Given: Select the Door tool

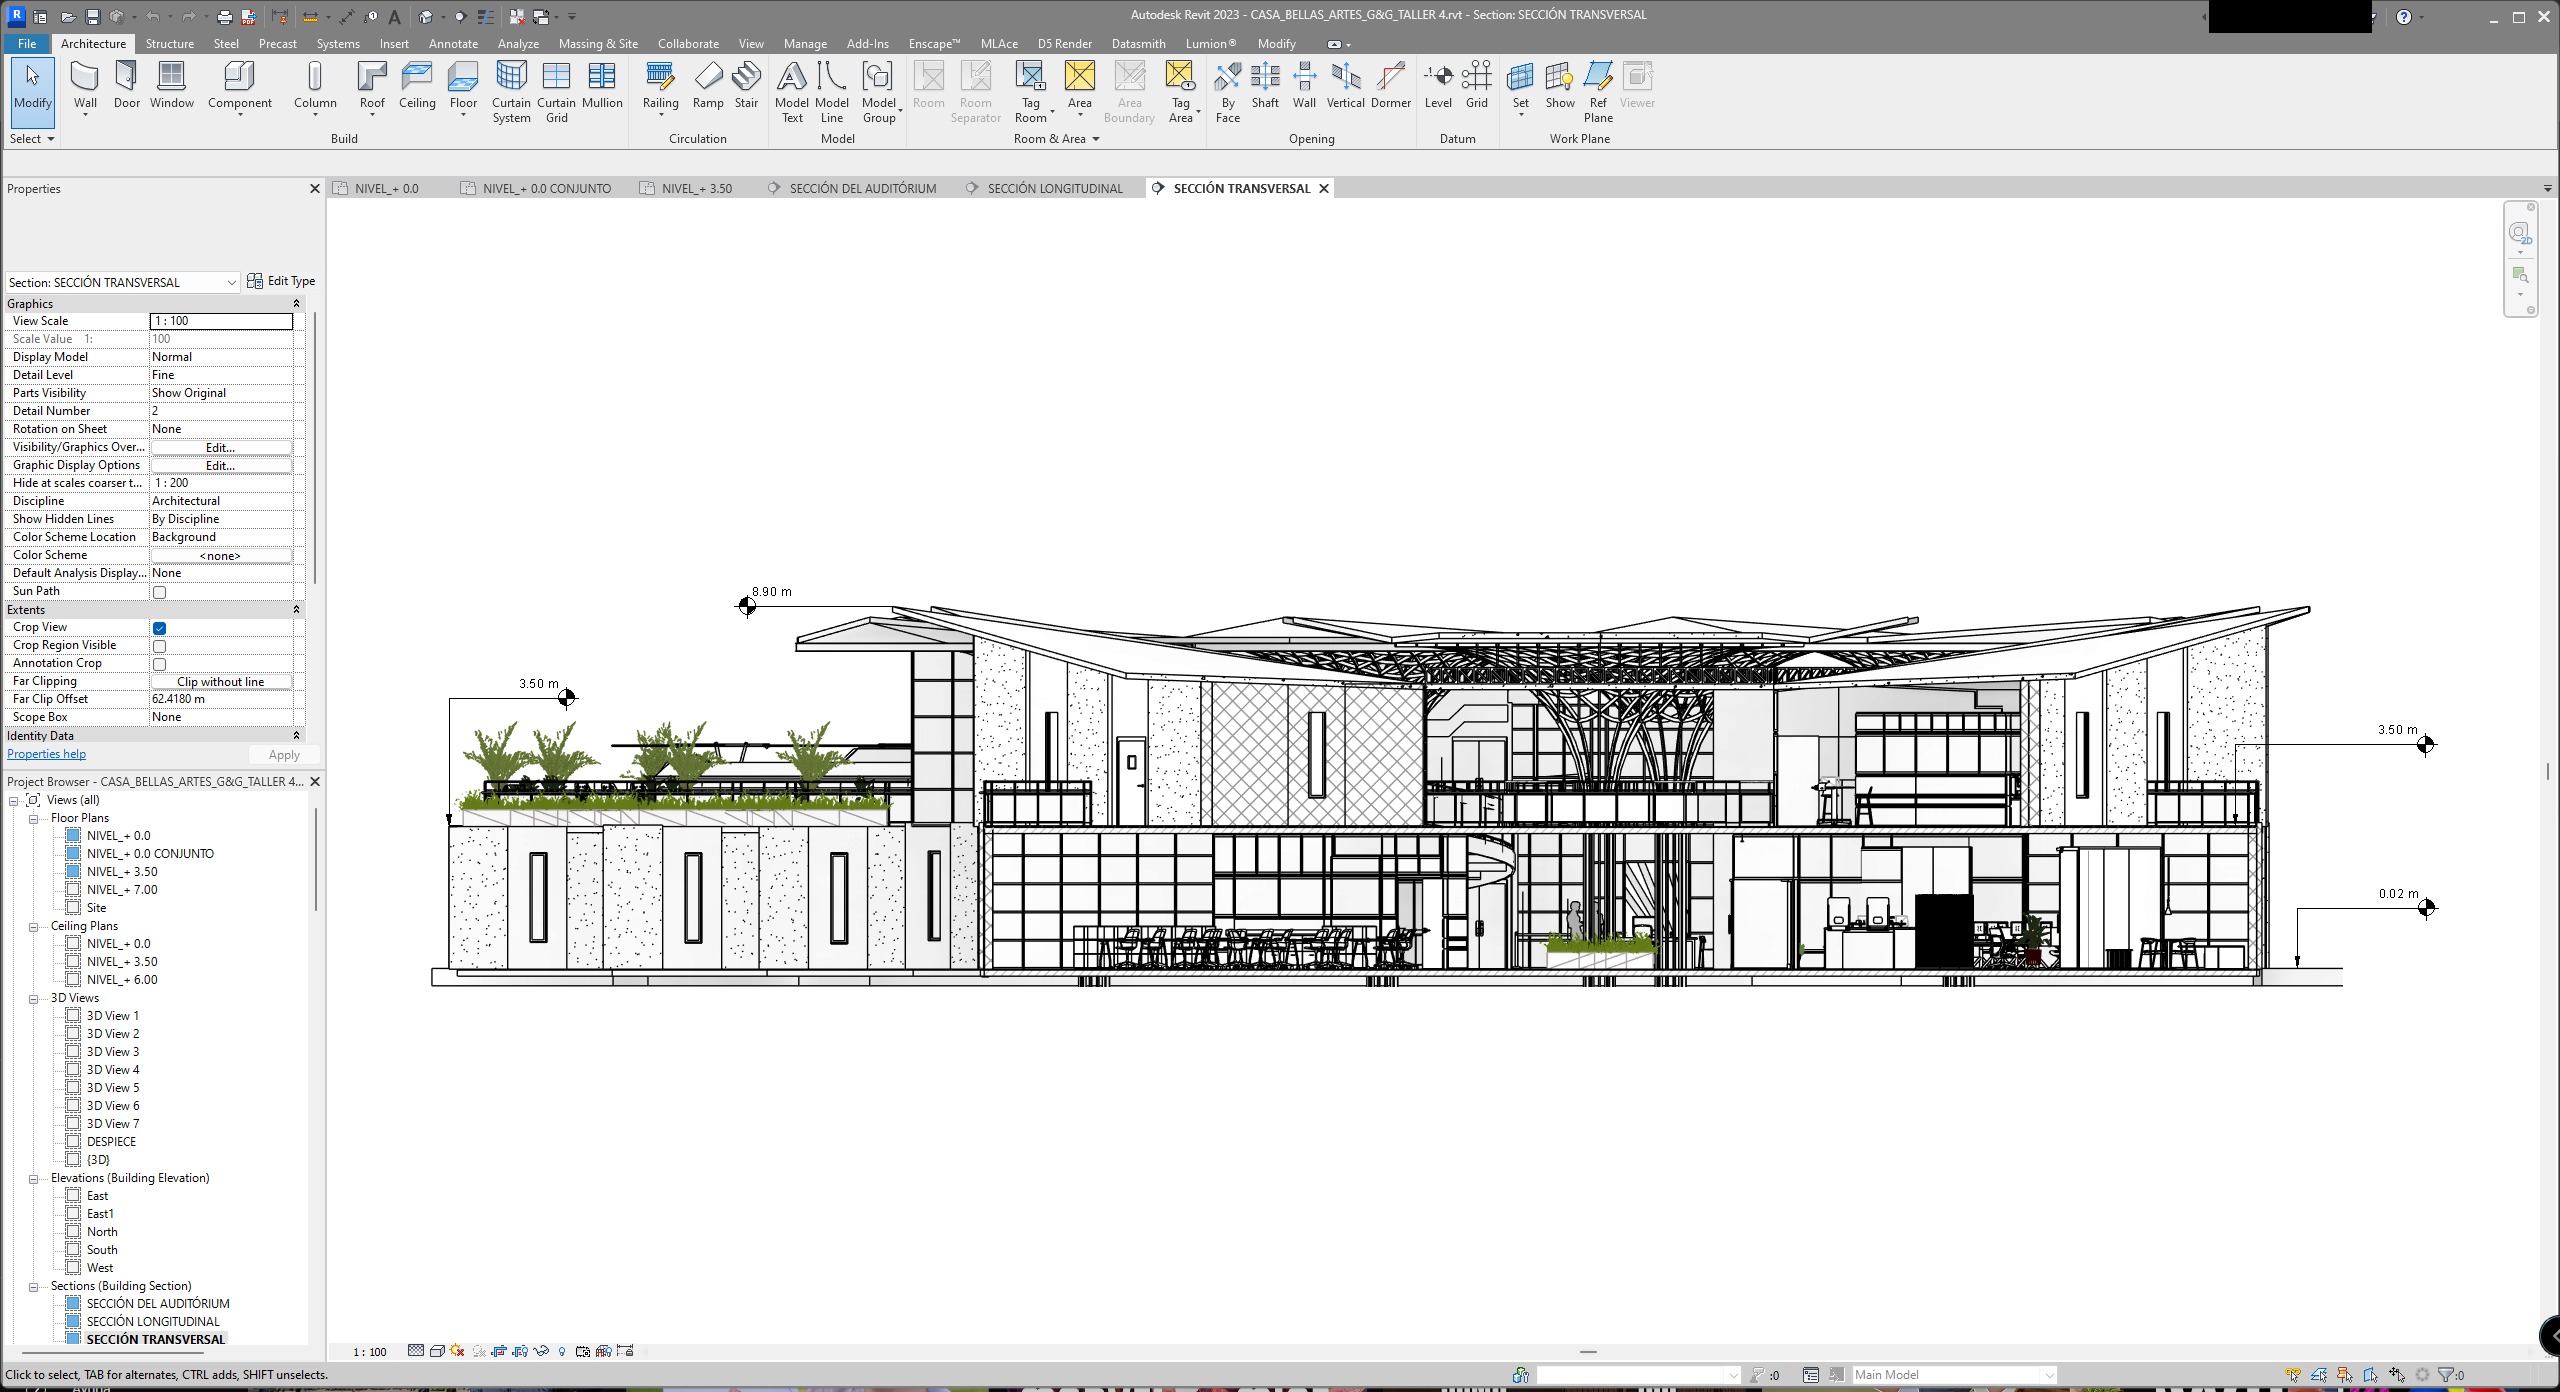Looking at the screenshot, I should 127,86.
